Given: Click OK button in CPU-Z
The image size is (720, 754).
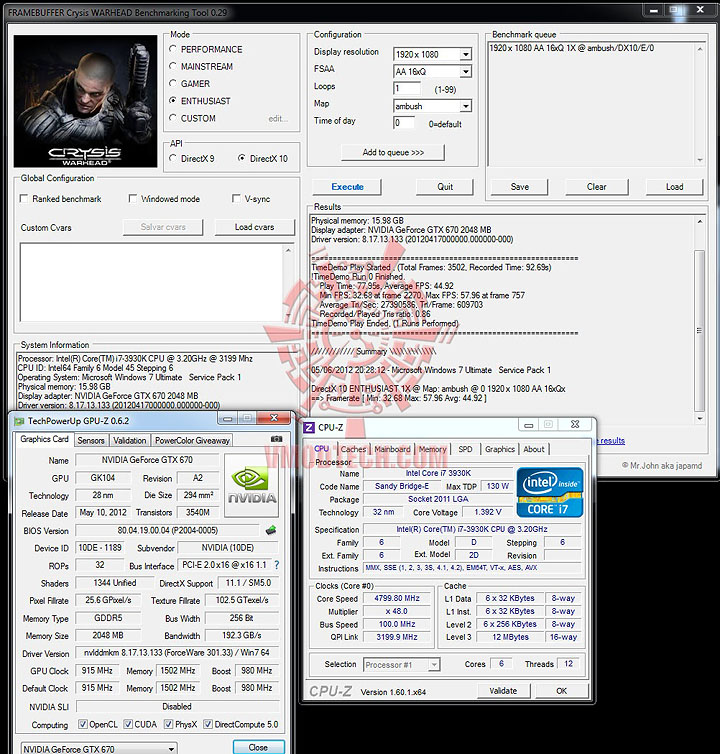Looking at the screenshot, I should [x=562, y=691].
